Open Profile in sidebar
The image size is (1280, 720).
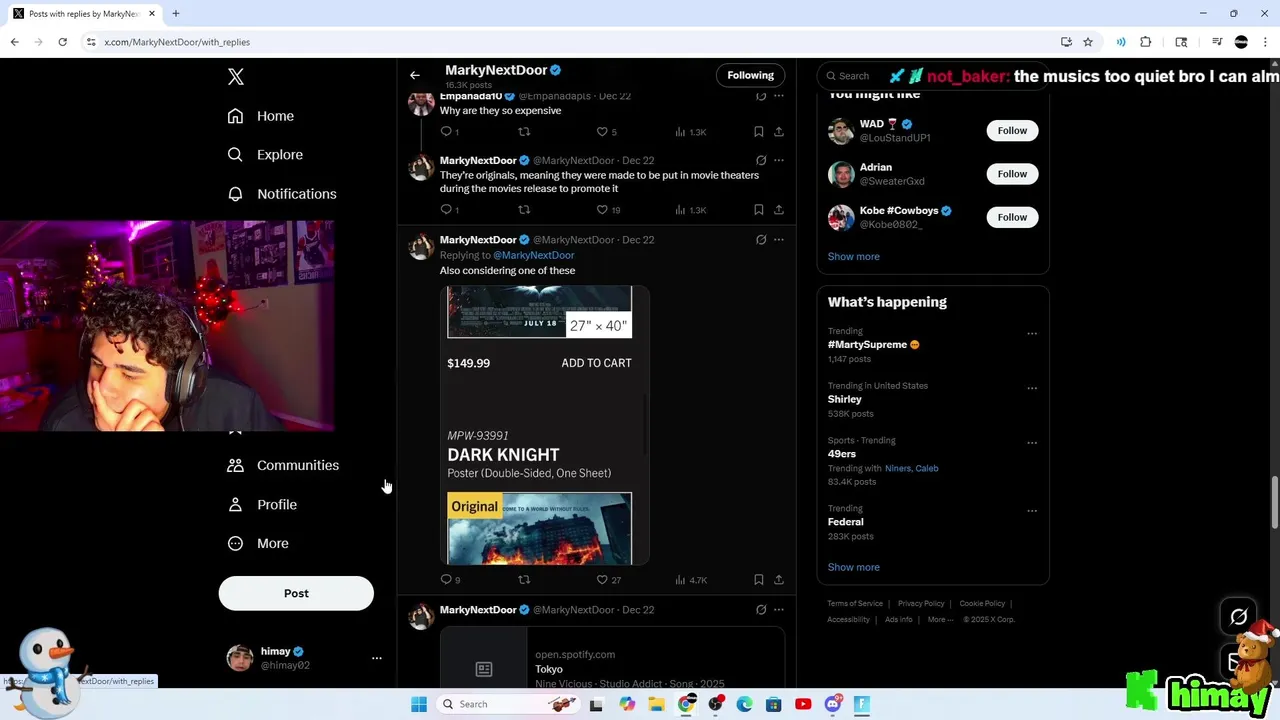click(x=262, y=505)
